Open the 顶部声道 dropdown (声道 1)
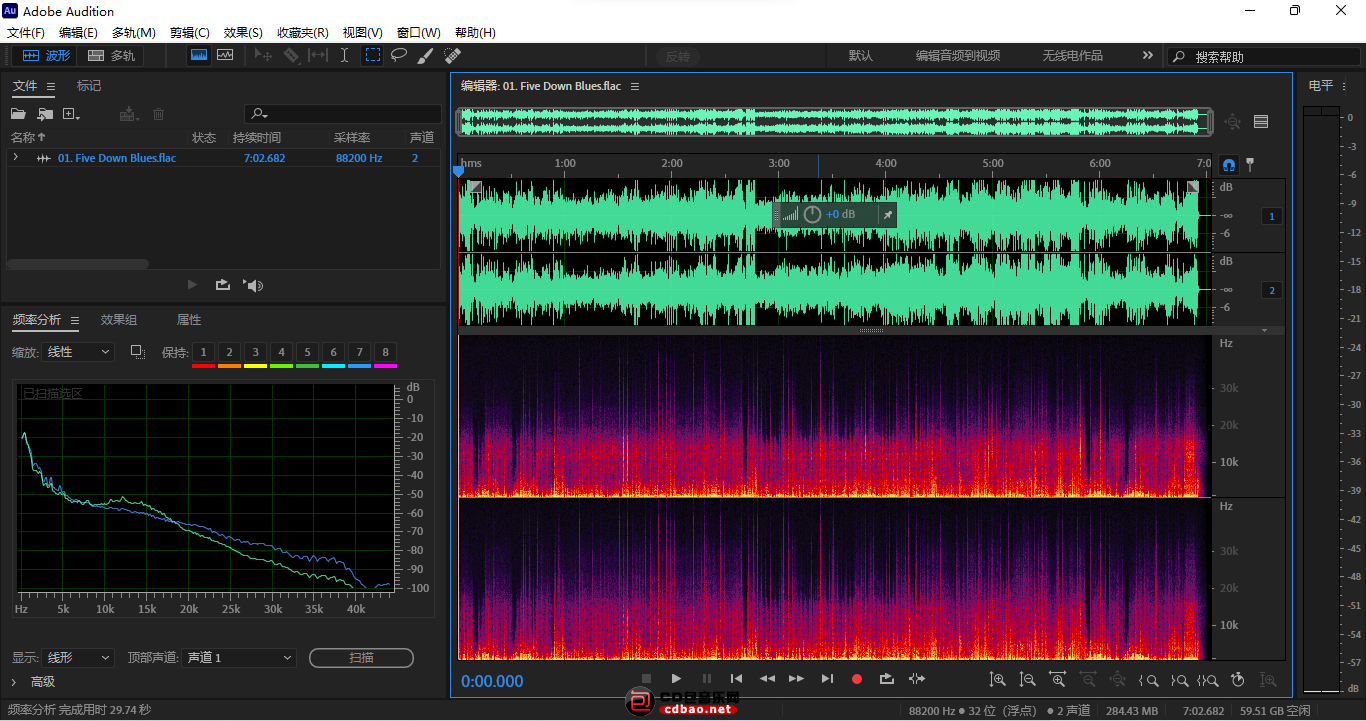 click(240, 658)
